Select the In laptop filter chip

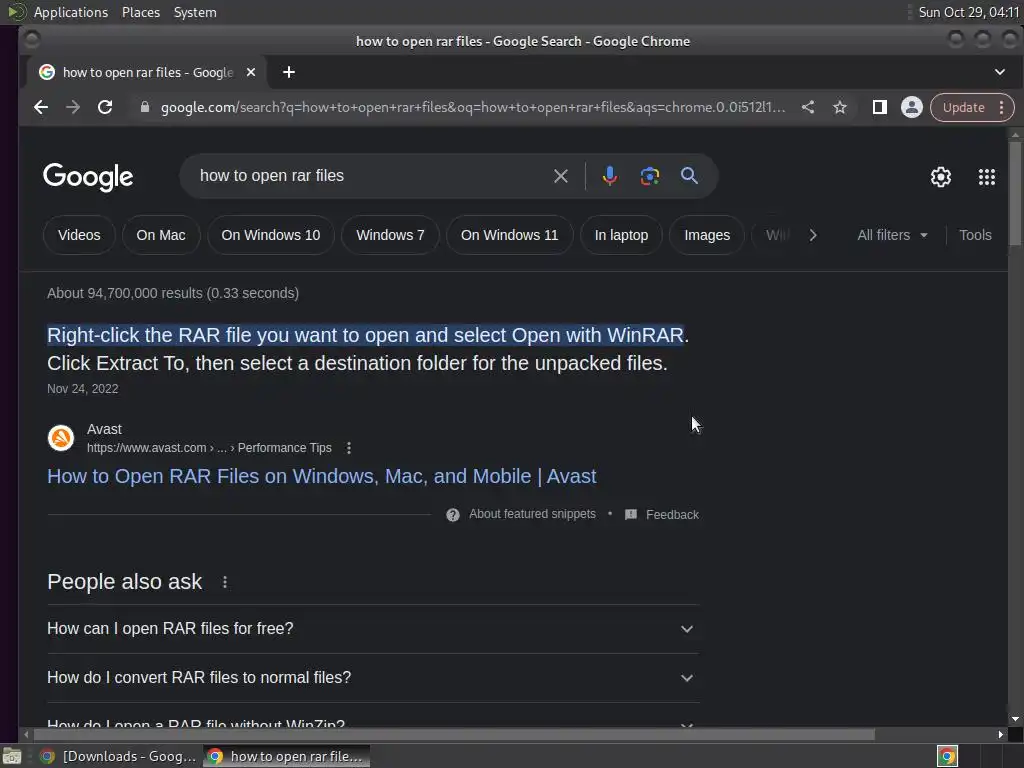click(621, 235)
